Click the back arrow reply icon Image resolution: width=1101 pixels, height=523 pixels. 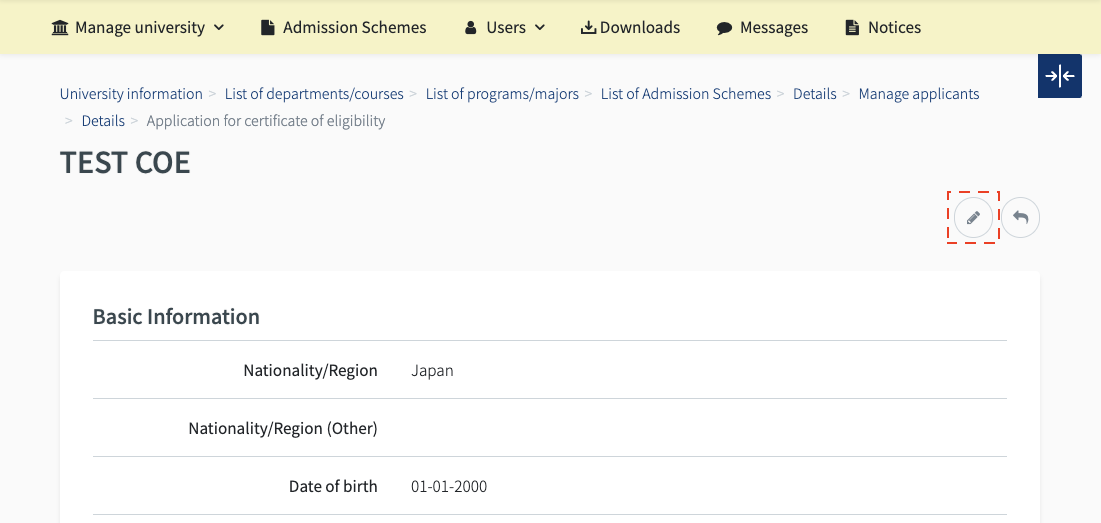point(1021,217)
